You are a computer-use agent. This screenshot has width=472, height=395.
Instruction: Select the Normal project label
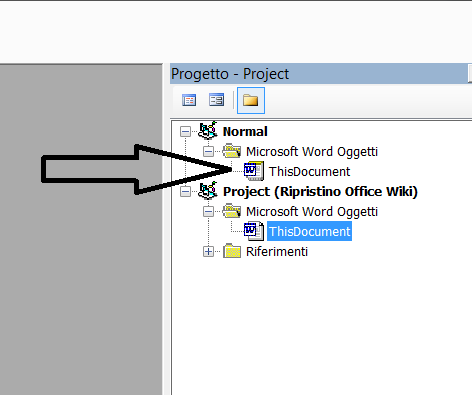point(245,132)
